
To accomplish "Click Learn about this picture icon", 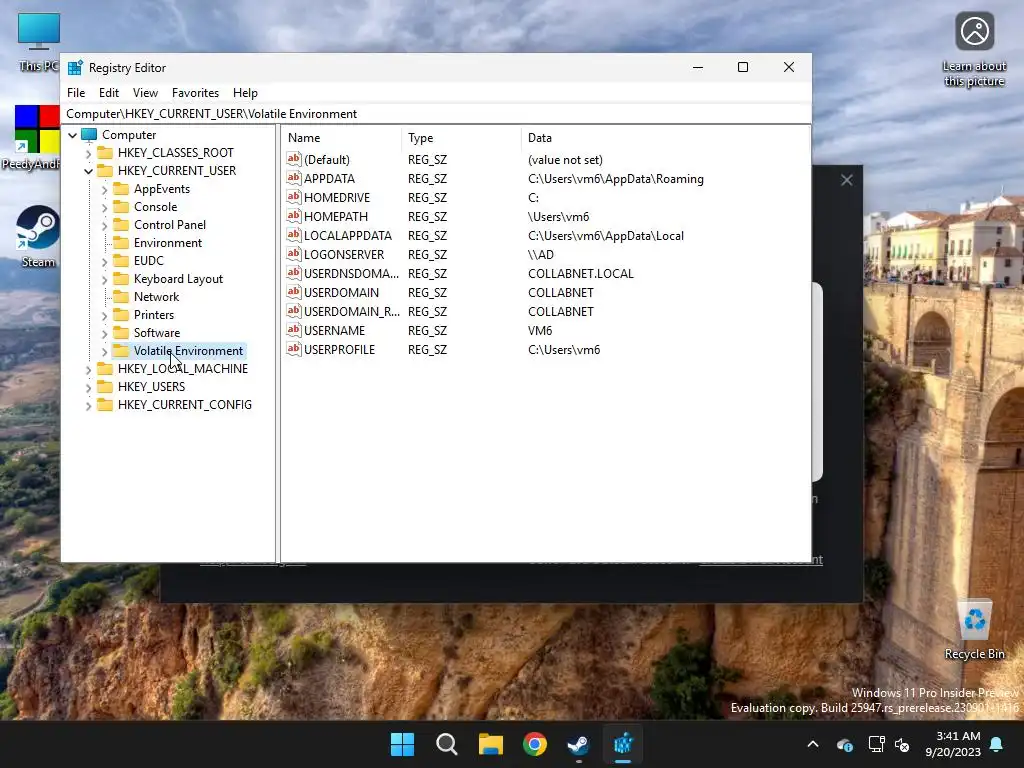I will tap(974, 50).
